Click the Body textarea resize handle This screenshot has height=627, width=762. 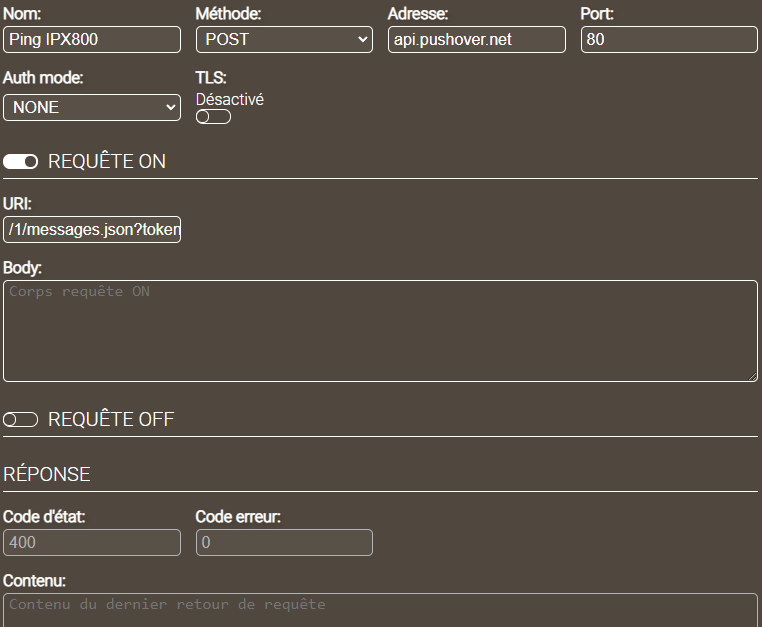752,376
